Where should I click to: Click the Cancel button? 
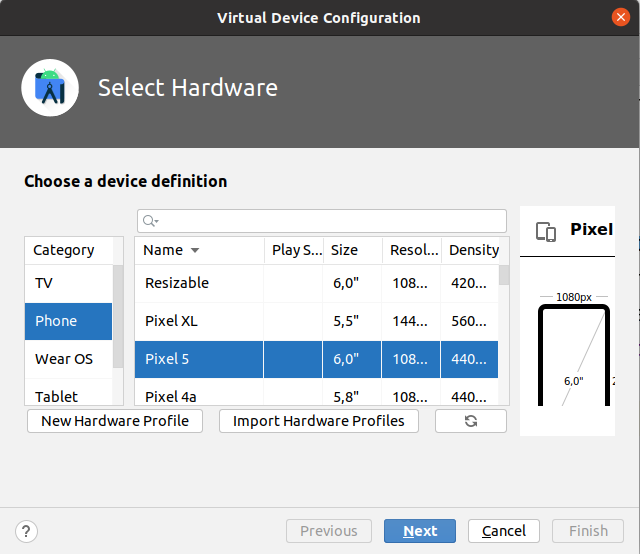pos(504,531)
